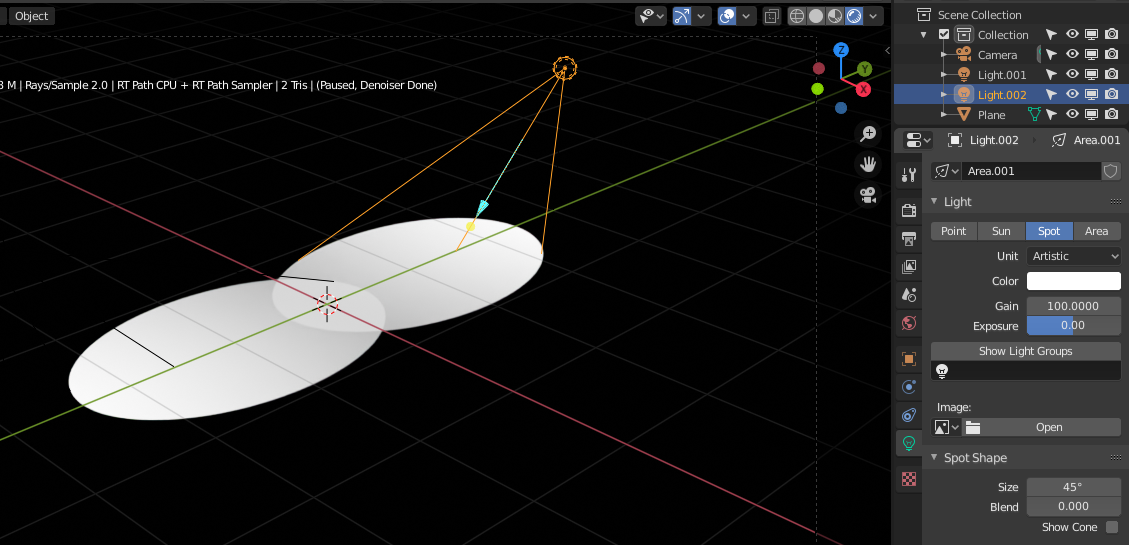
Task: Enable the Show Cone checkbox
Action: point(1111,527)
